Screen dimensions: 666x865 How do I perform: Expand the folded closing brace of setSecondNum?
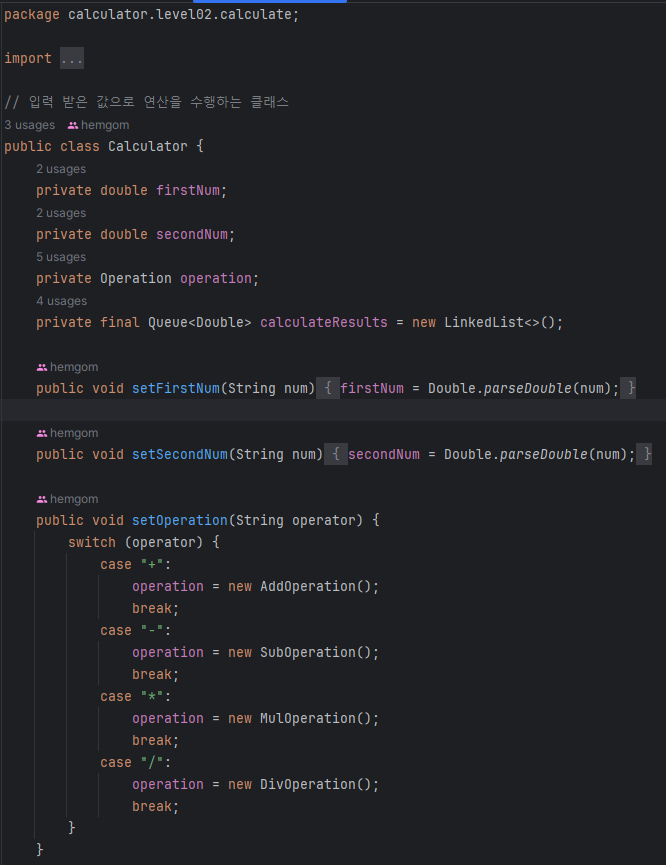point(644,455)
